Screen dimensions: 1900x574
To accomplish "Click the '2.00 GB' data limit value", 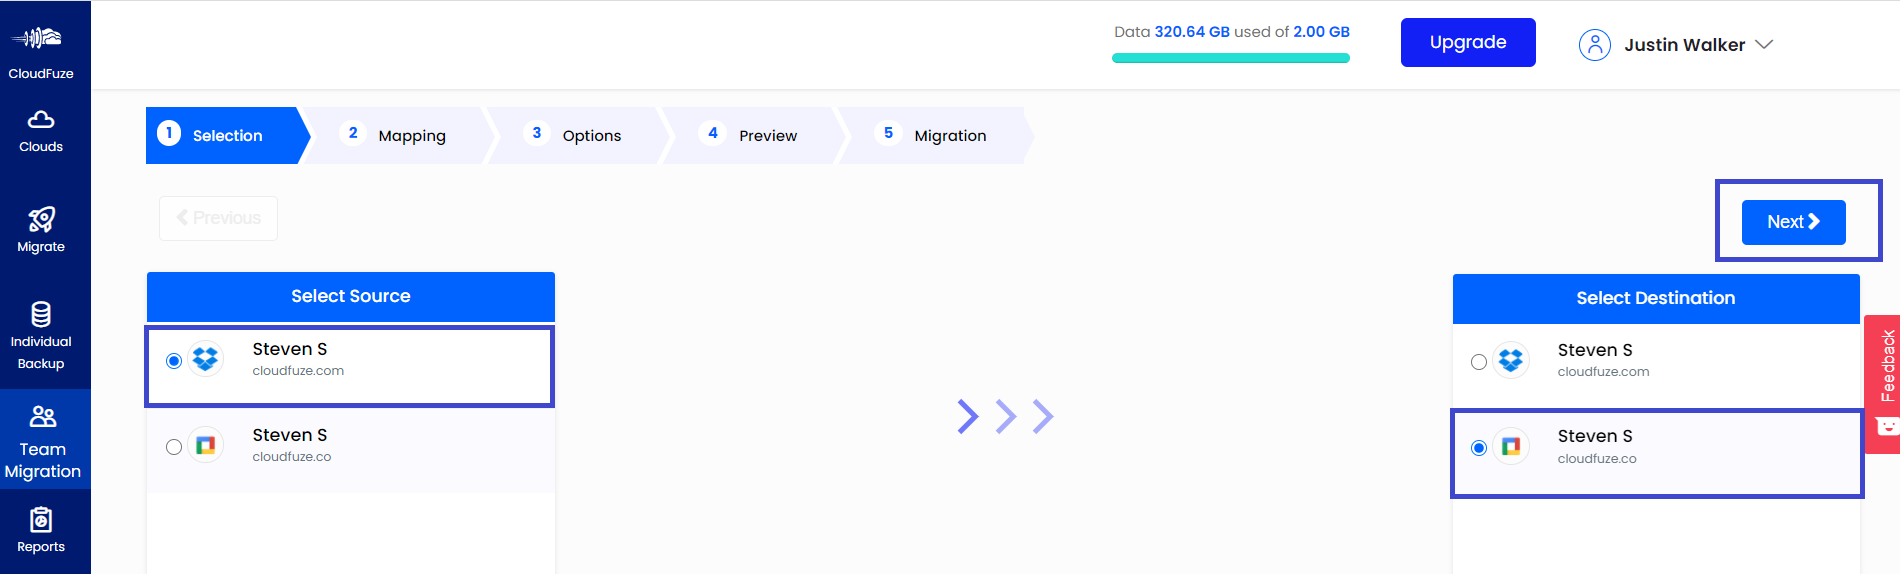I will click(1321, 32).
